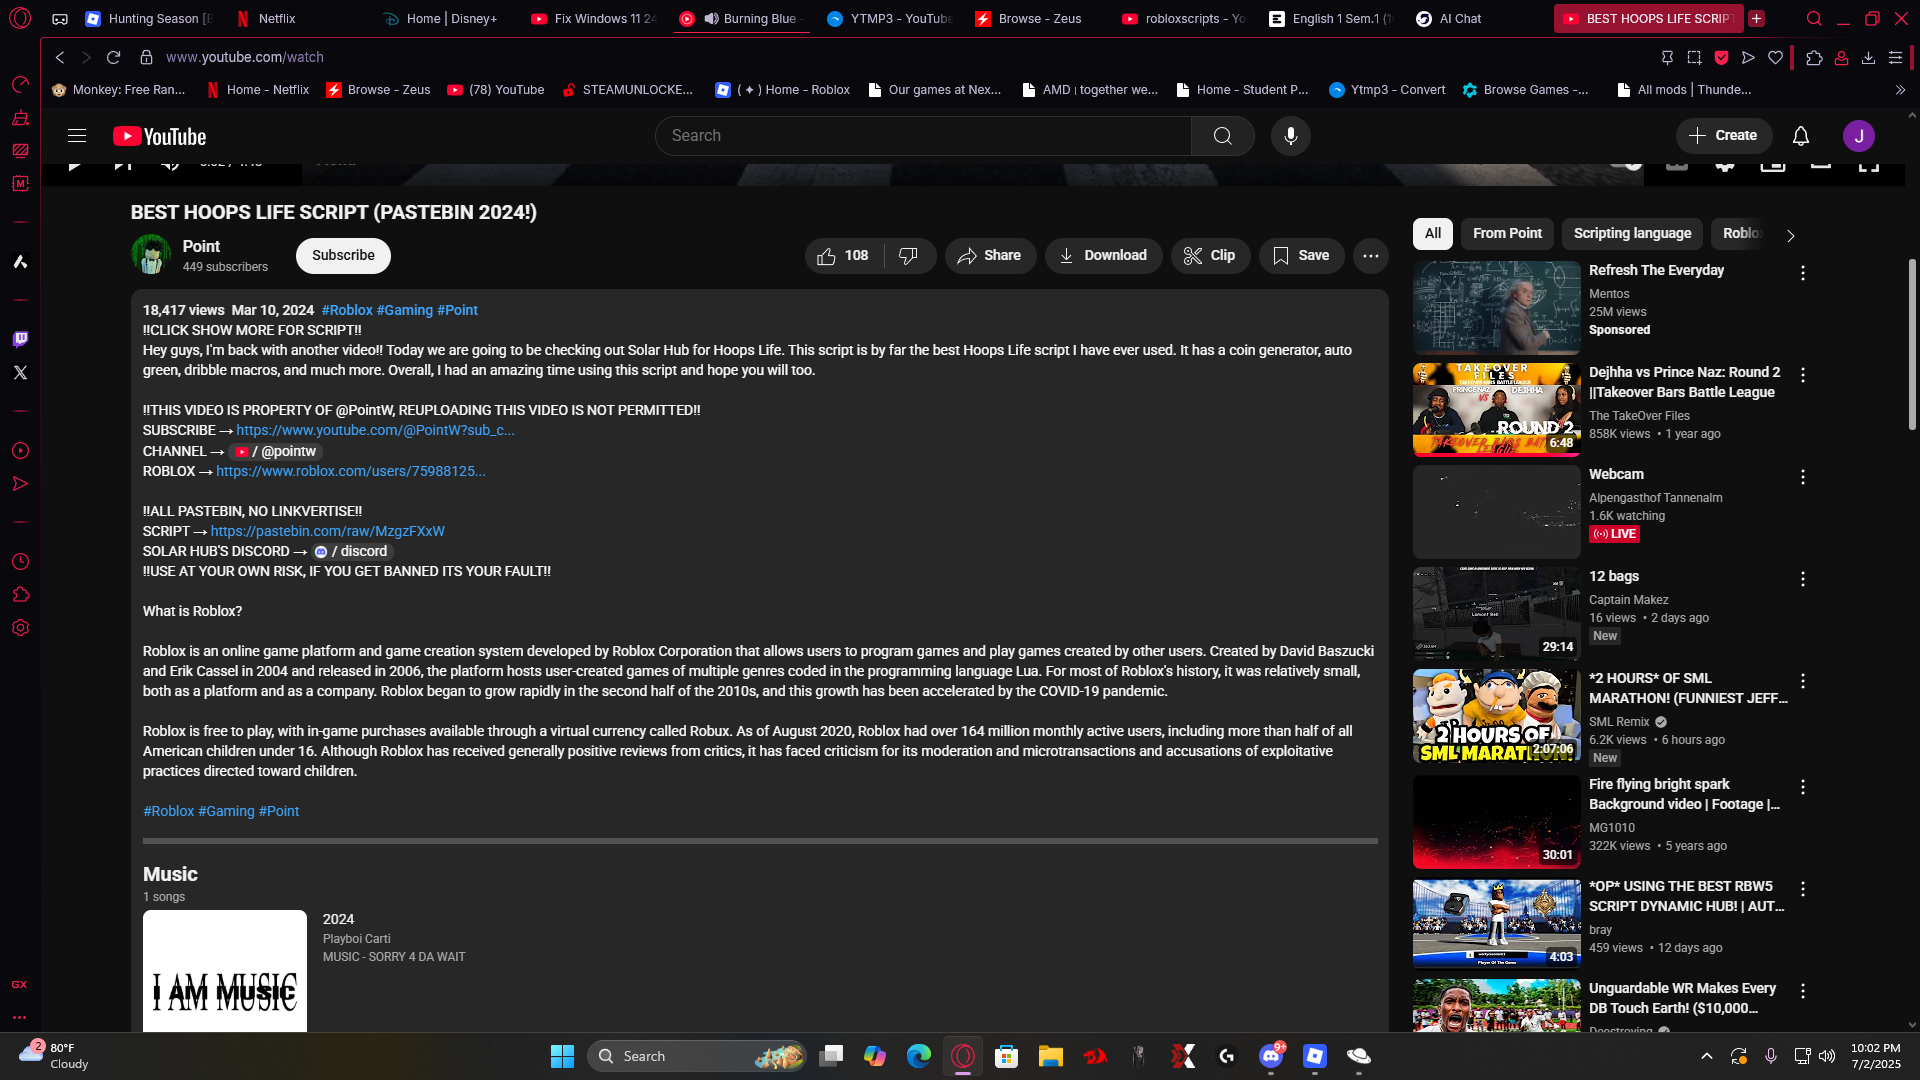The height and width of the screenshot is (1080, 1920).
Task: Like the video with 108 likes
Action: pyautogui.click(x=843, y=256)
